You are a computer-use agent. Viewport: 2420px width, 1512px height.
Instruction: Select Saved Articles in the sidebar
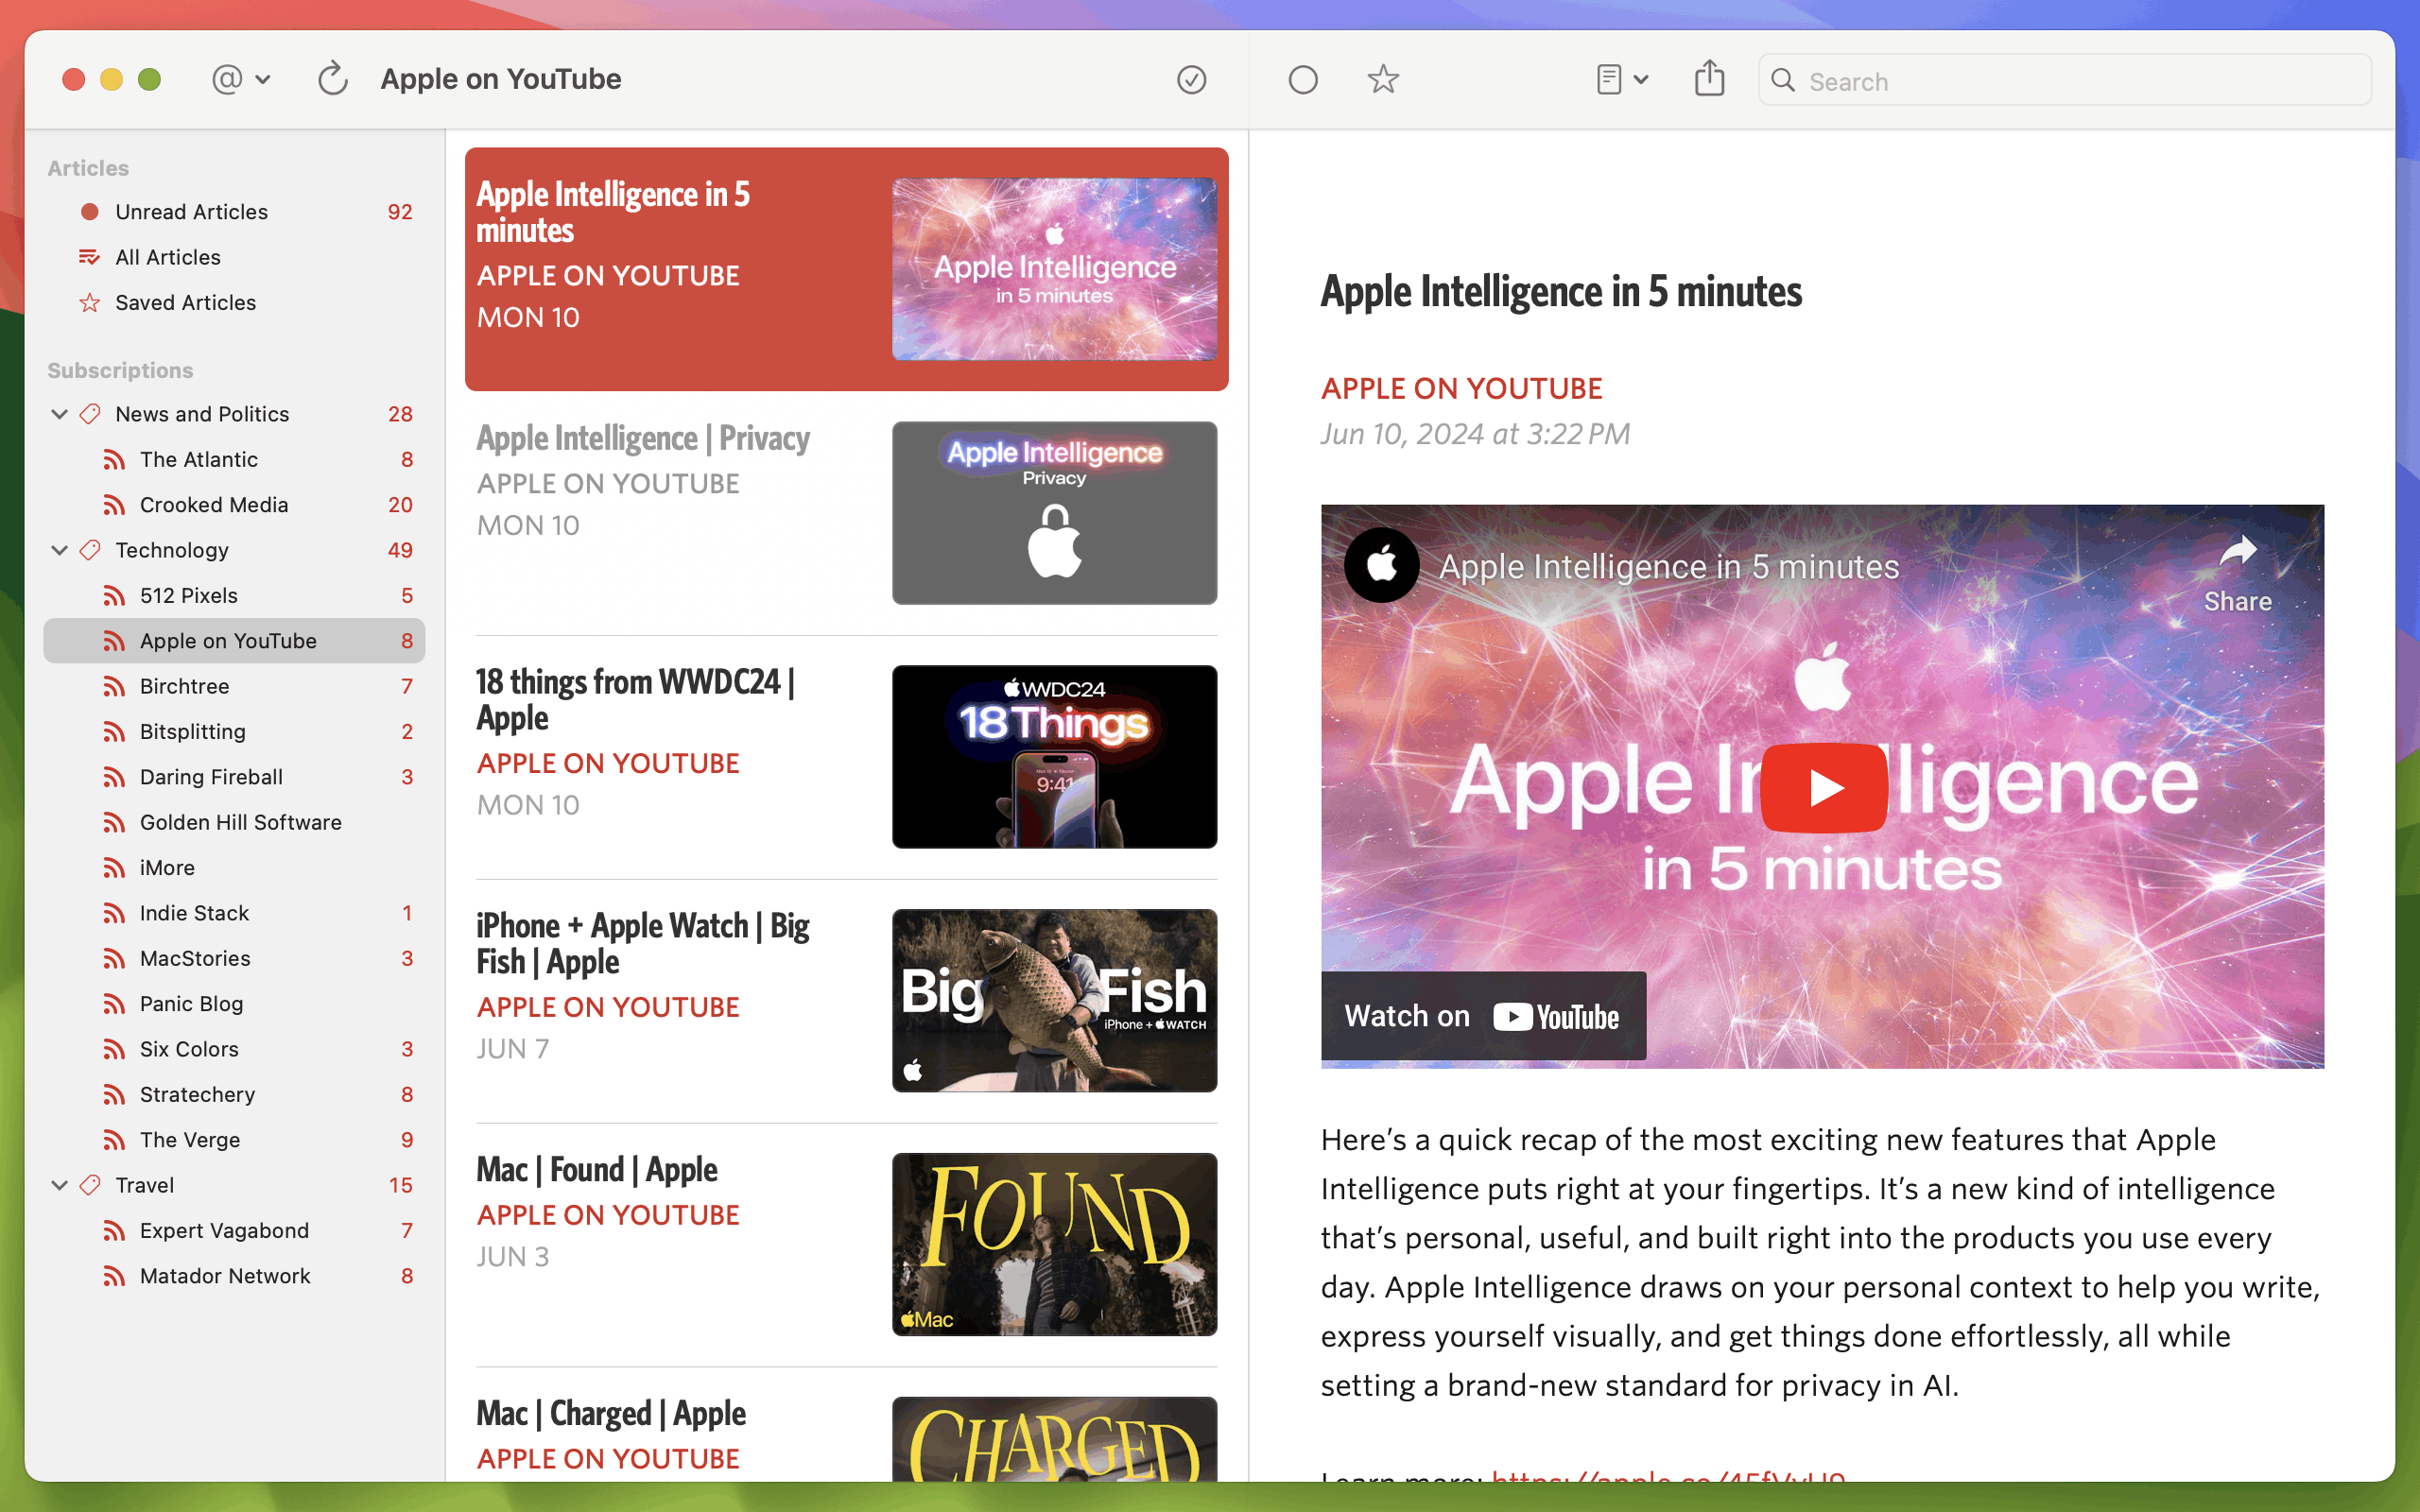point(234,302)
